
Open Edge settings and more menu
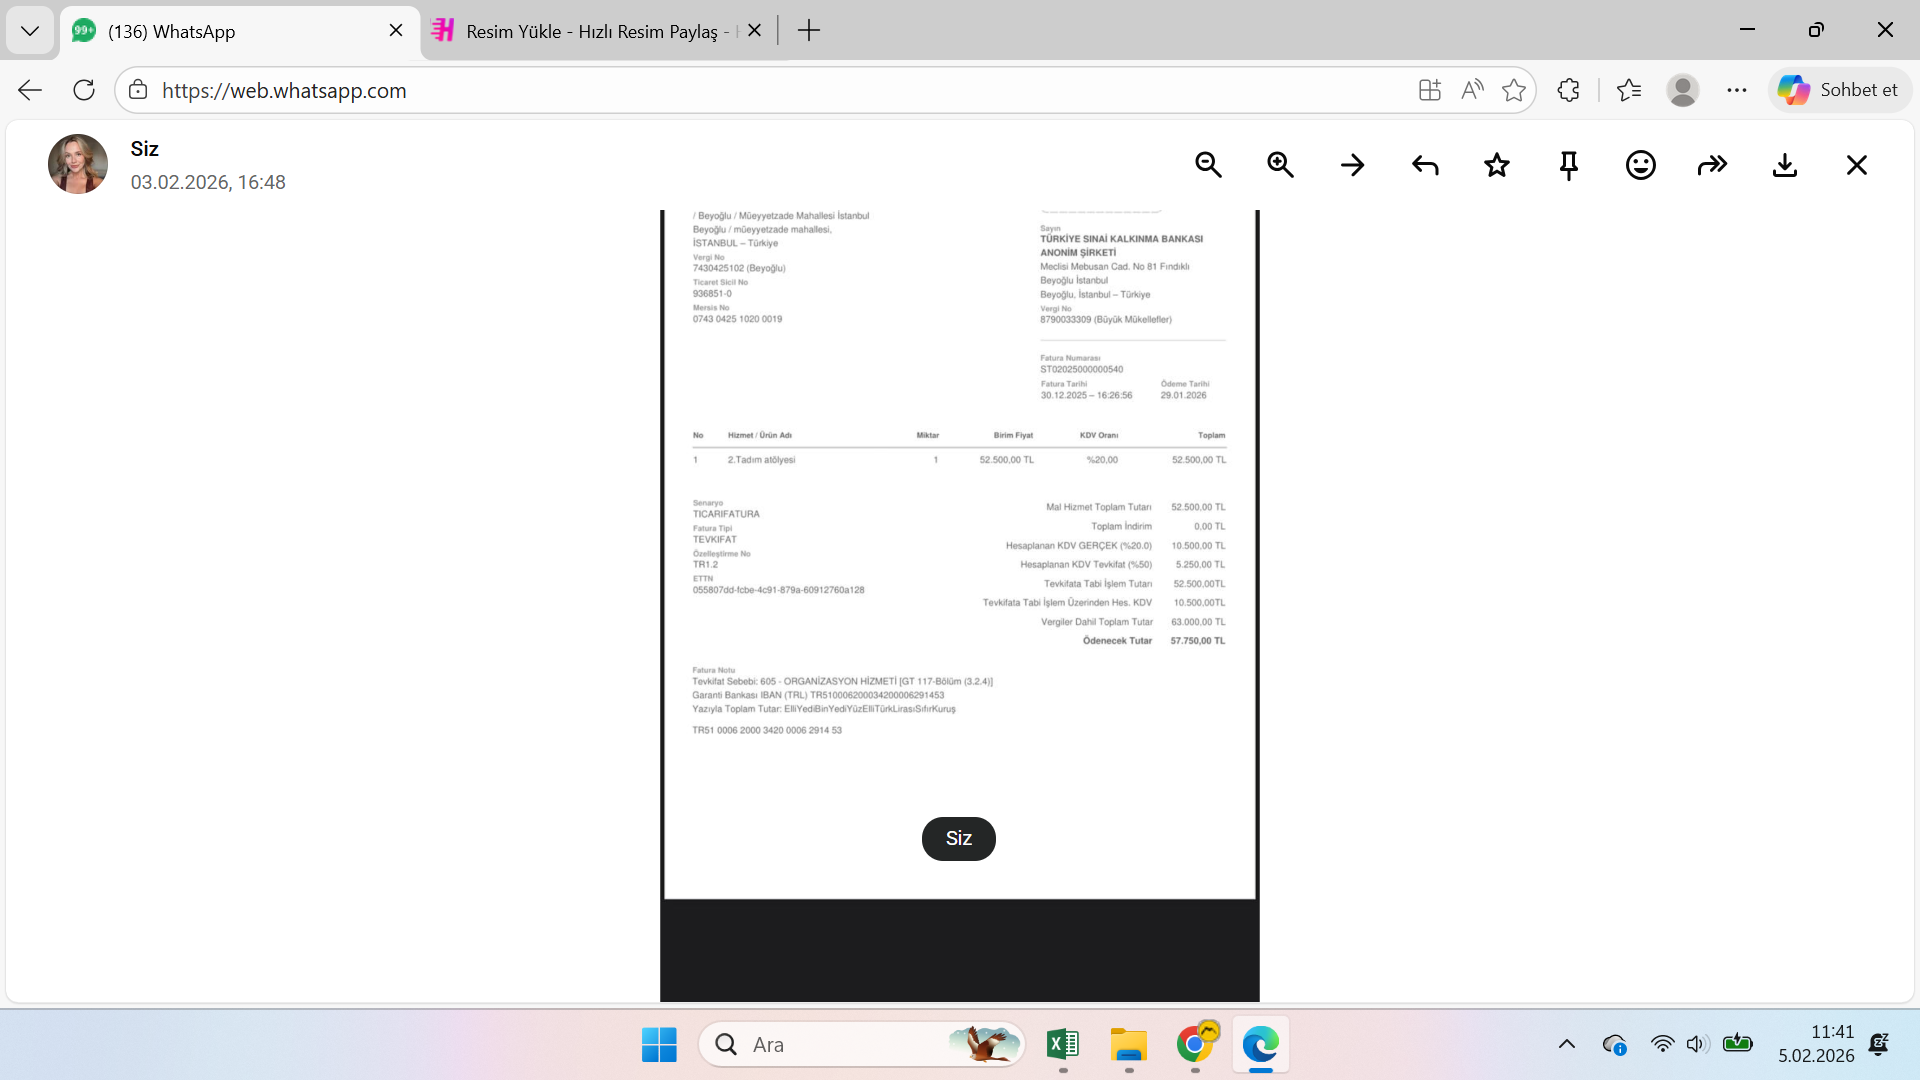coord(1737,90)
